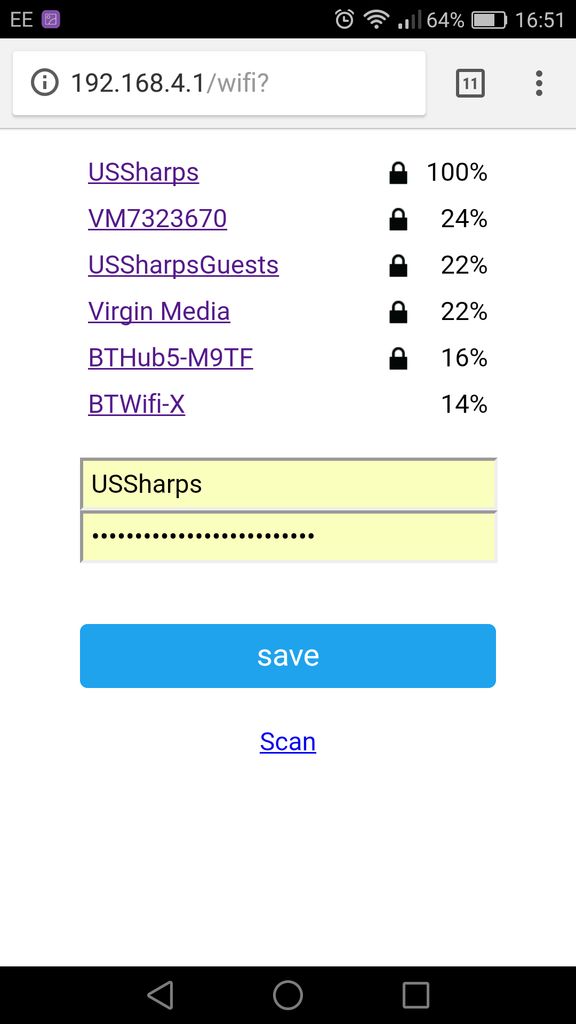
Task: Click the lock icon for USSharpsGuests
Action: point(397,264)
